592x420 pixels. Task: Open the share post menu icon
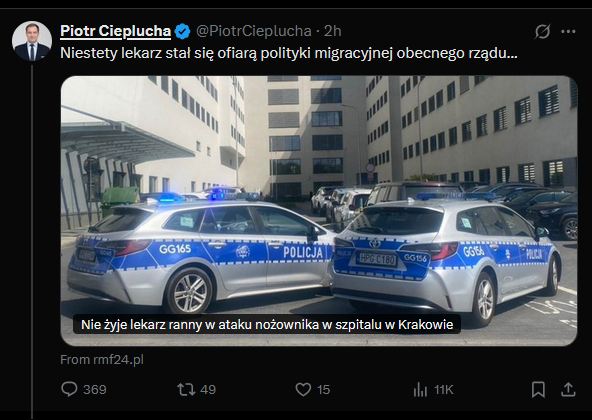568,389
